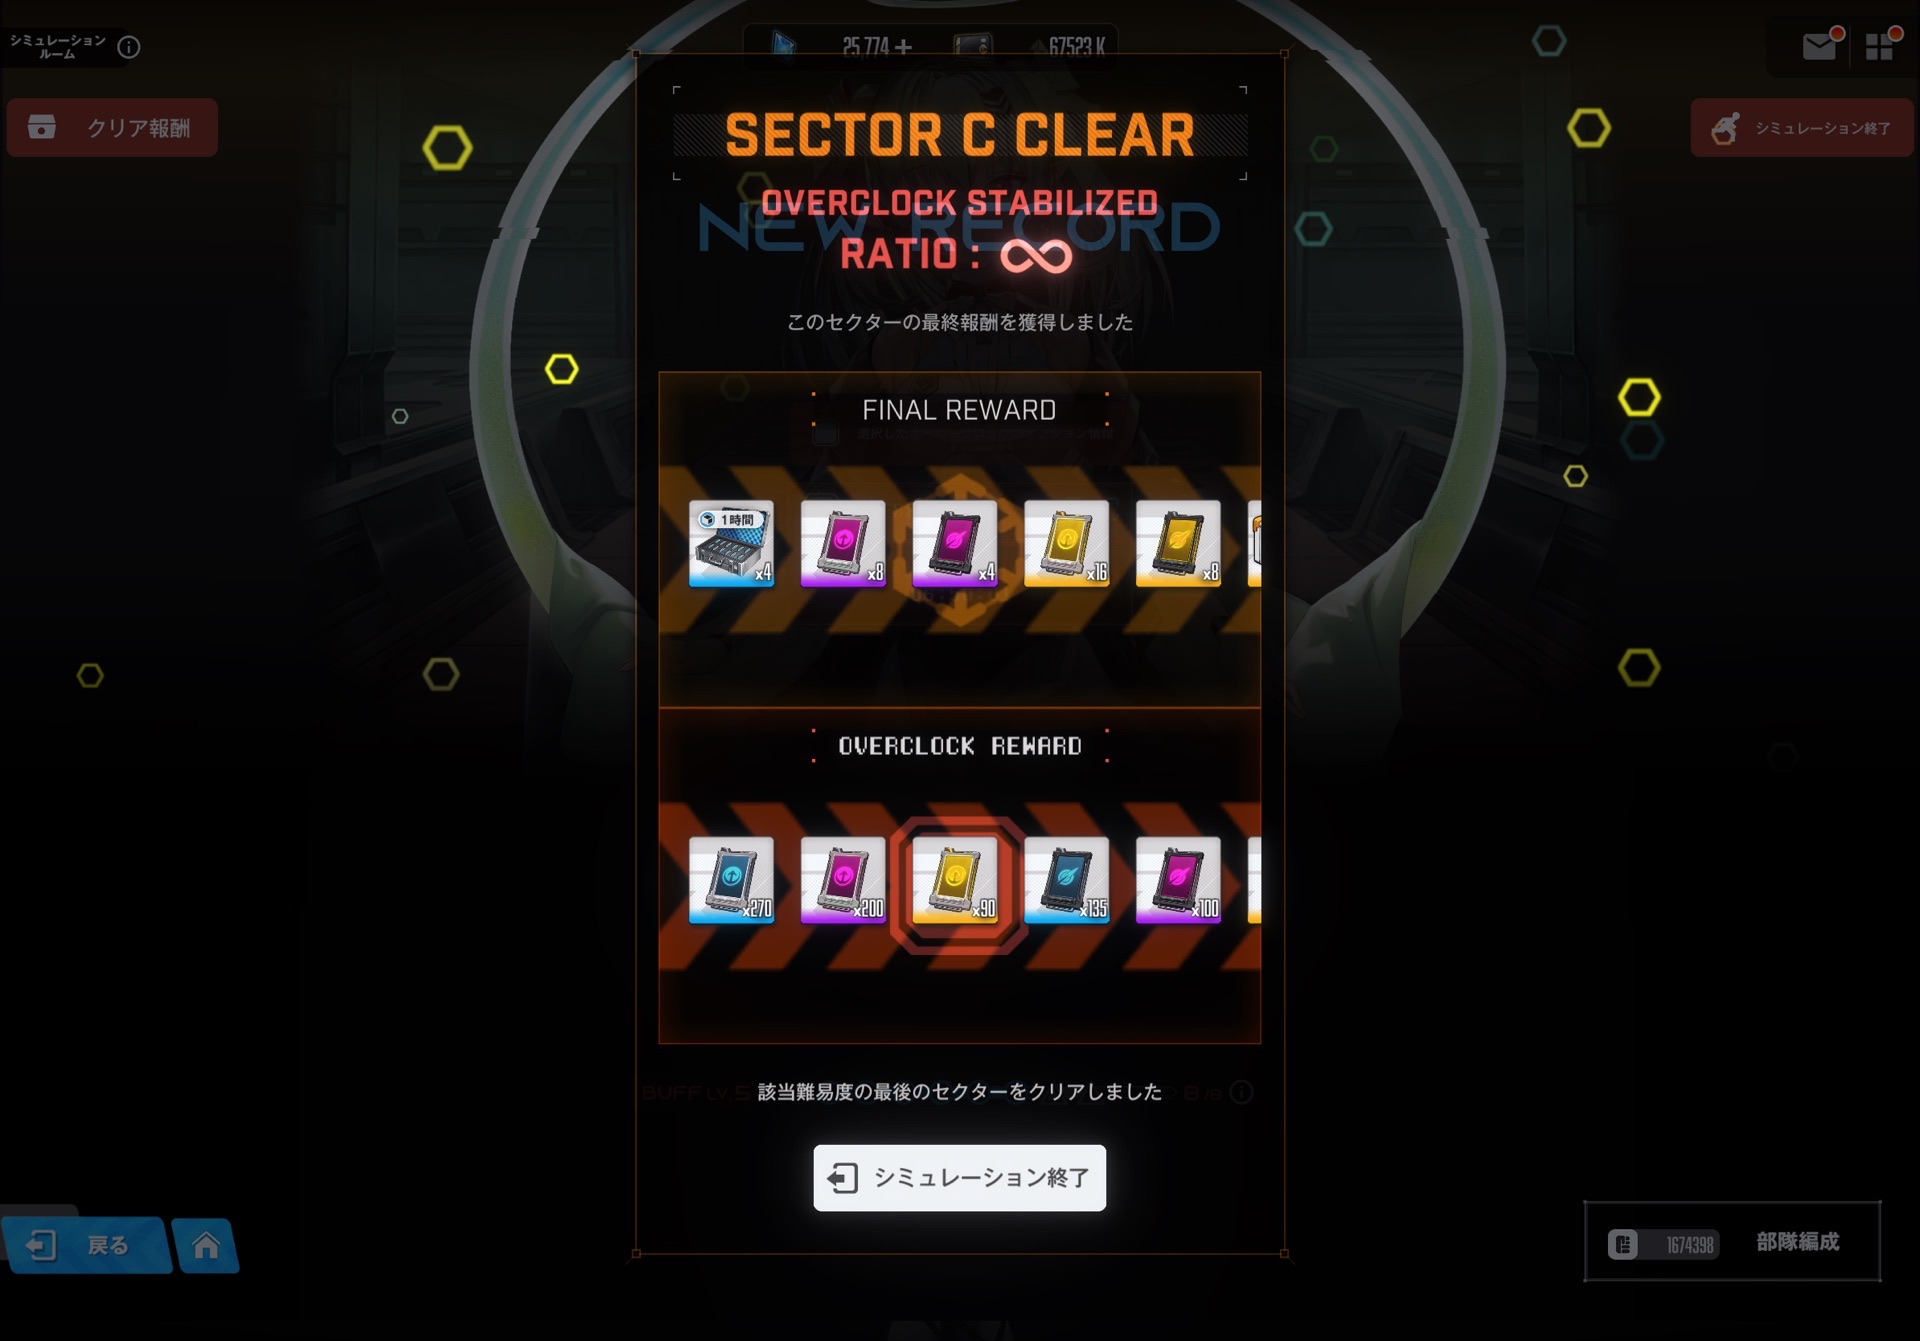The width and height of the screenshot is (1920, 1341).
Task: Open the grid menu icon
Action: [1880, 46]
